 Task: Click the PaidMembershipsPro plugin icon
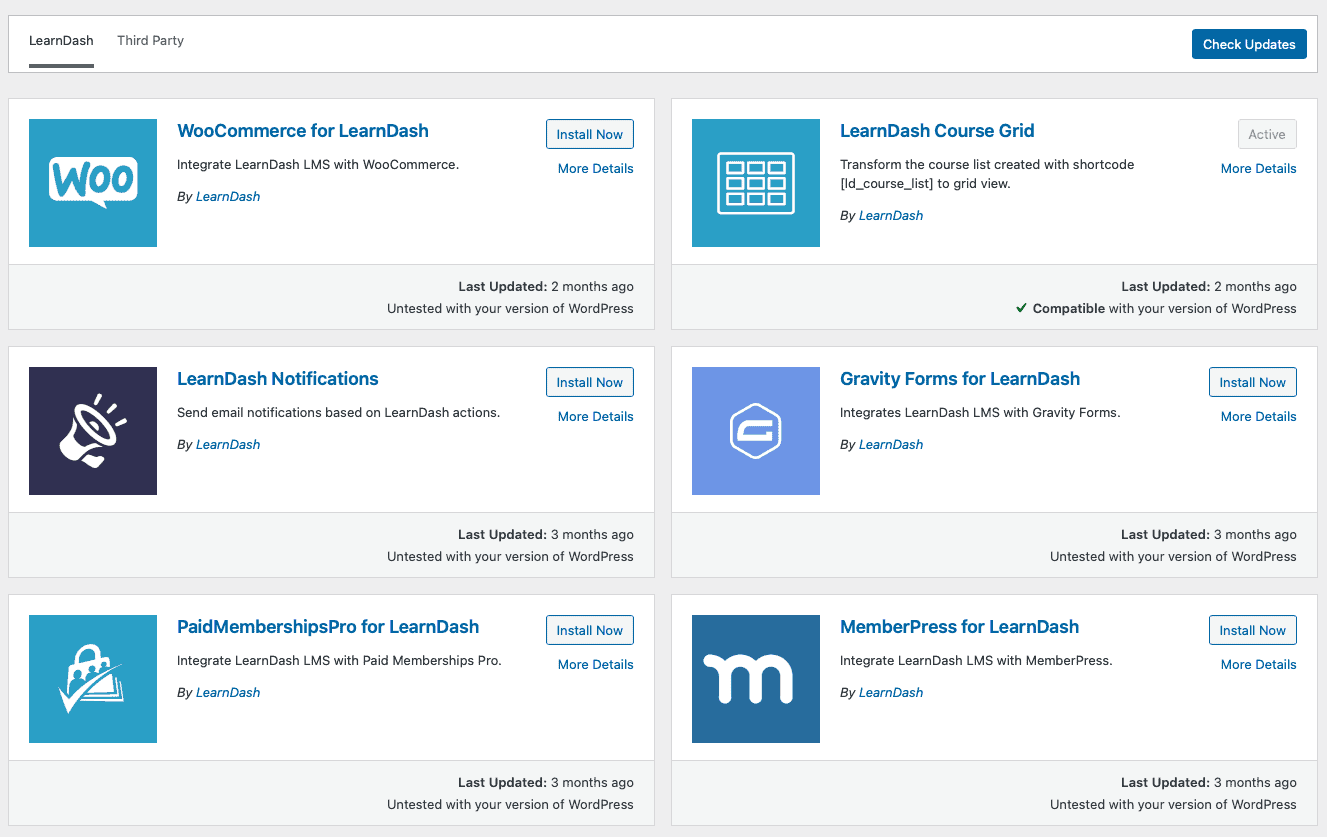point(93,679)
